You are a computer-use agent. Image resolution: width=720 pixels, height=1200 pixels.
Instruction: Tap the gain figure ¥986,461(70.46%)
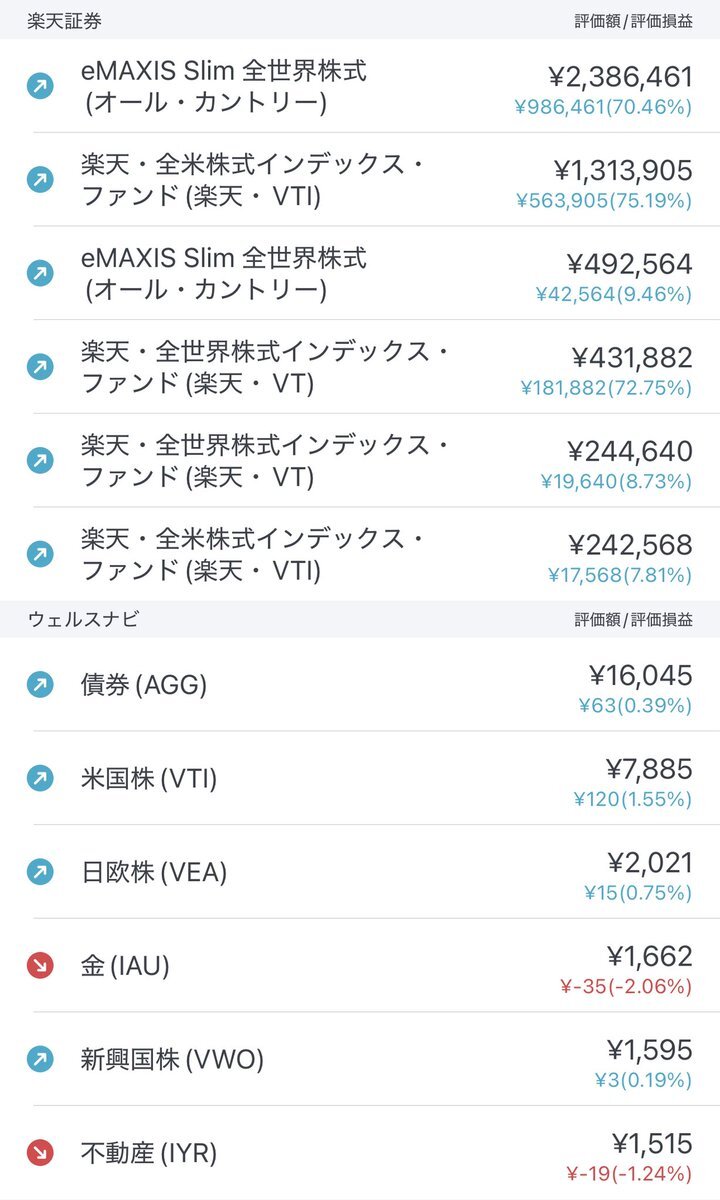click(603, 107)
